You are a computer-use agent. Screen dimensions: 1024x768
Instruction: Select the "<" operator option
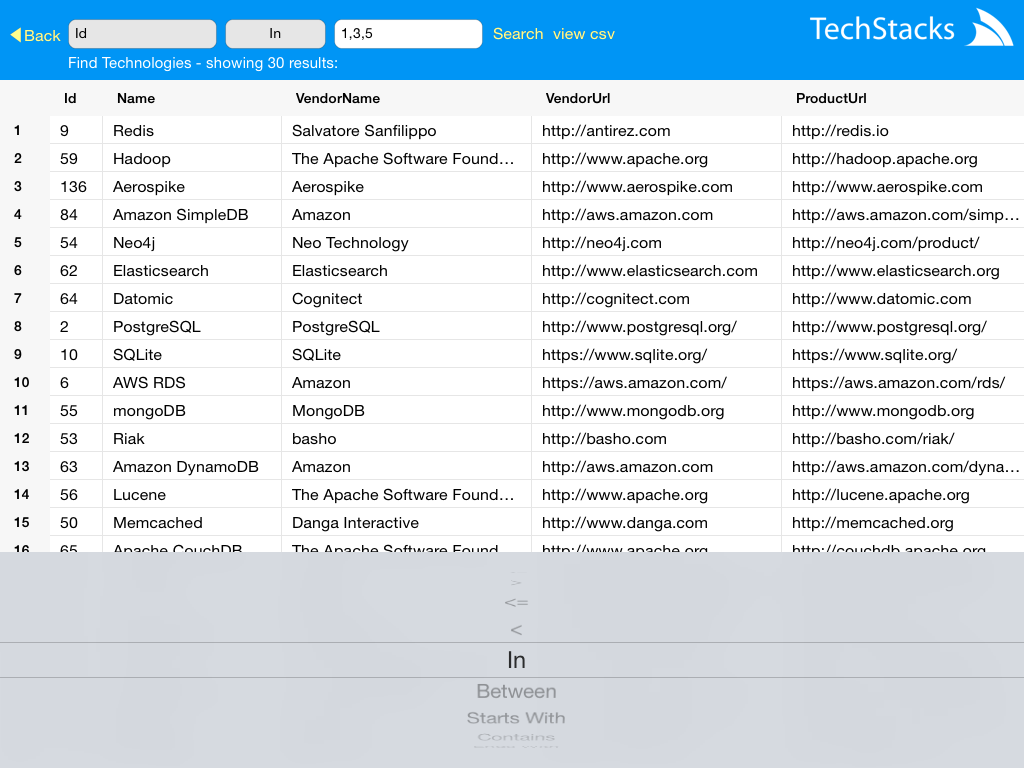516,629
